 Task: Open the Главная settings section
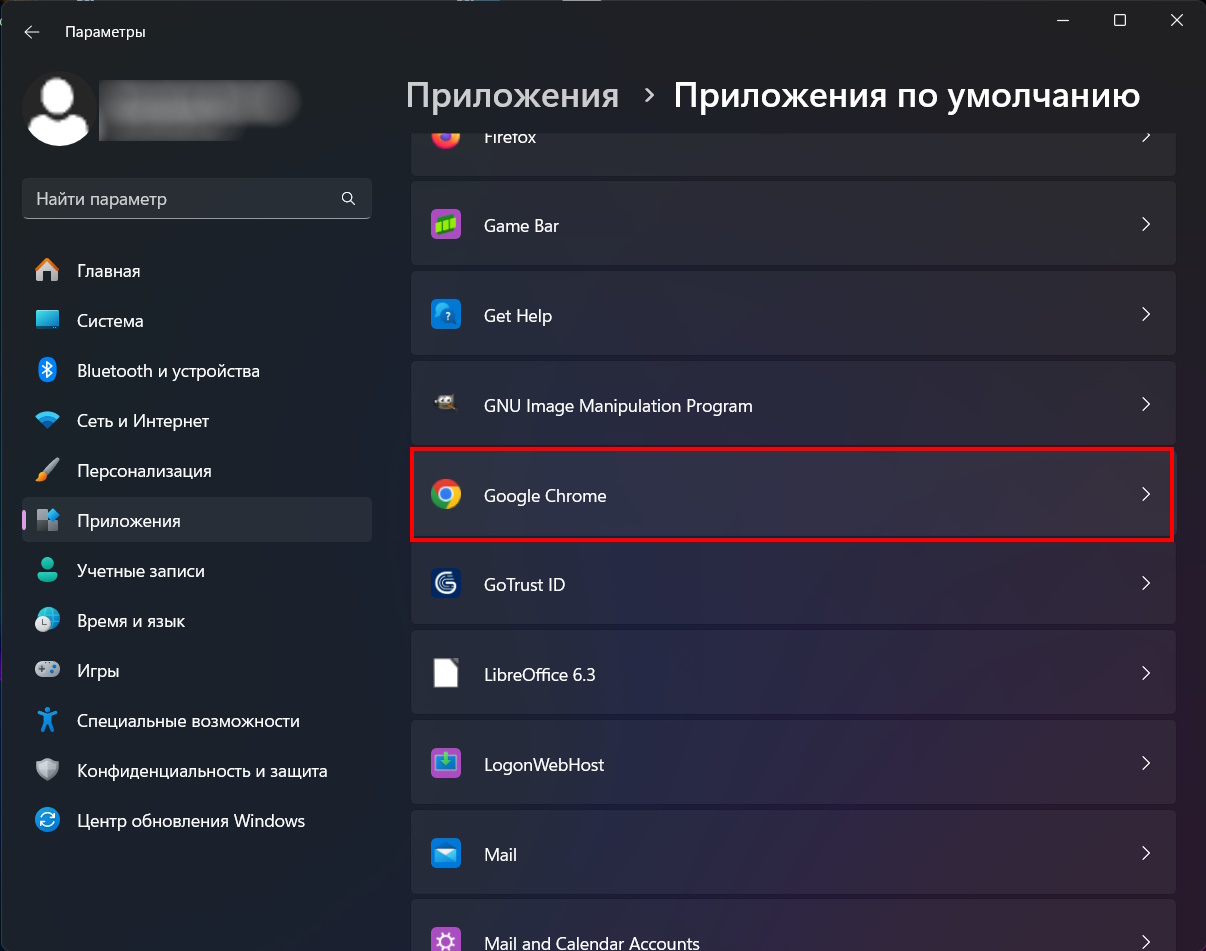[197, 271]
